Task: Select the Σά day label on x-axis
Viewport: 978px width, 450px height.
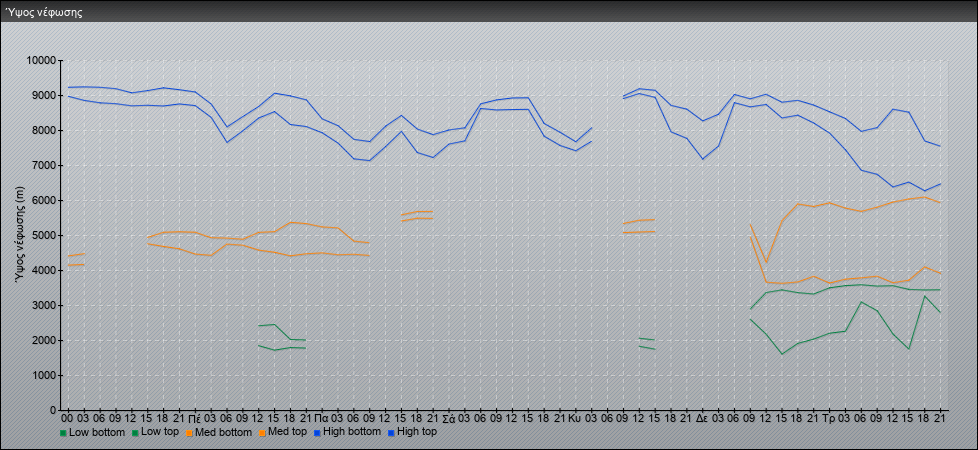Action: click(x=448, y=418)
